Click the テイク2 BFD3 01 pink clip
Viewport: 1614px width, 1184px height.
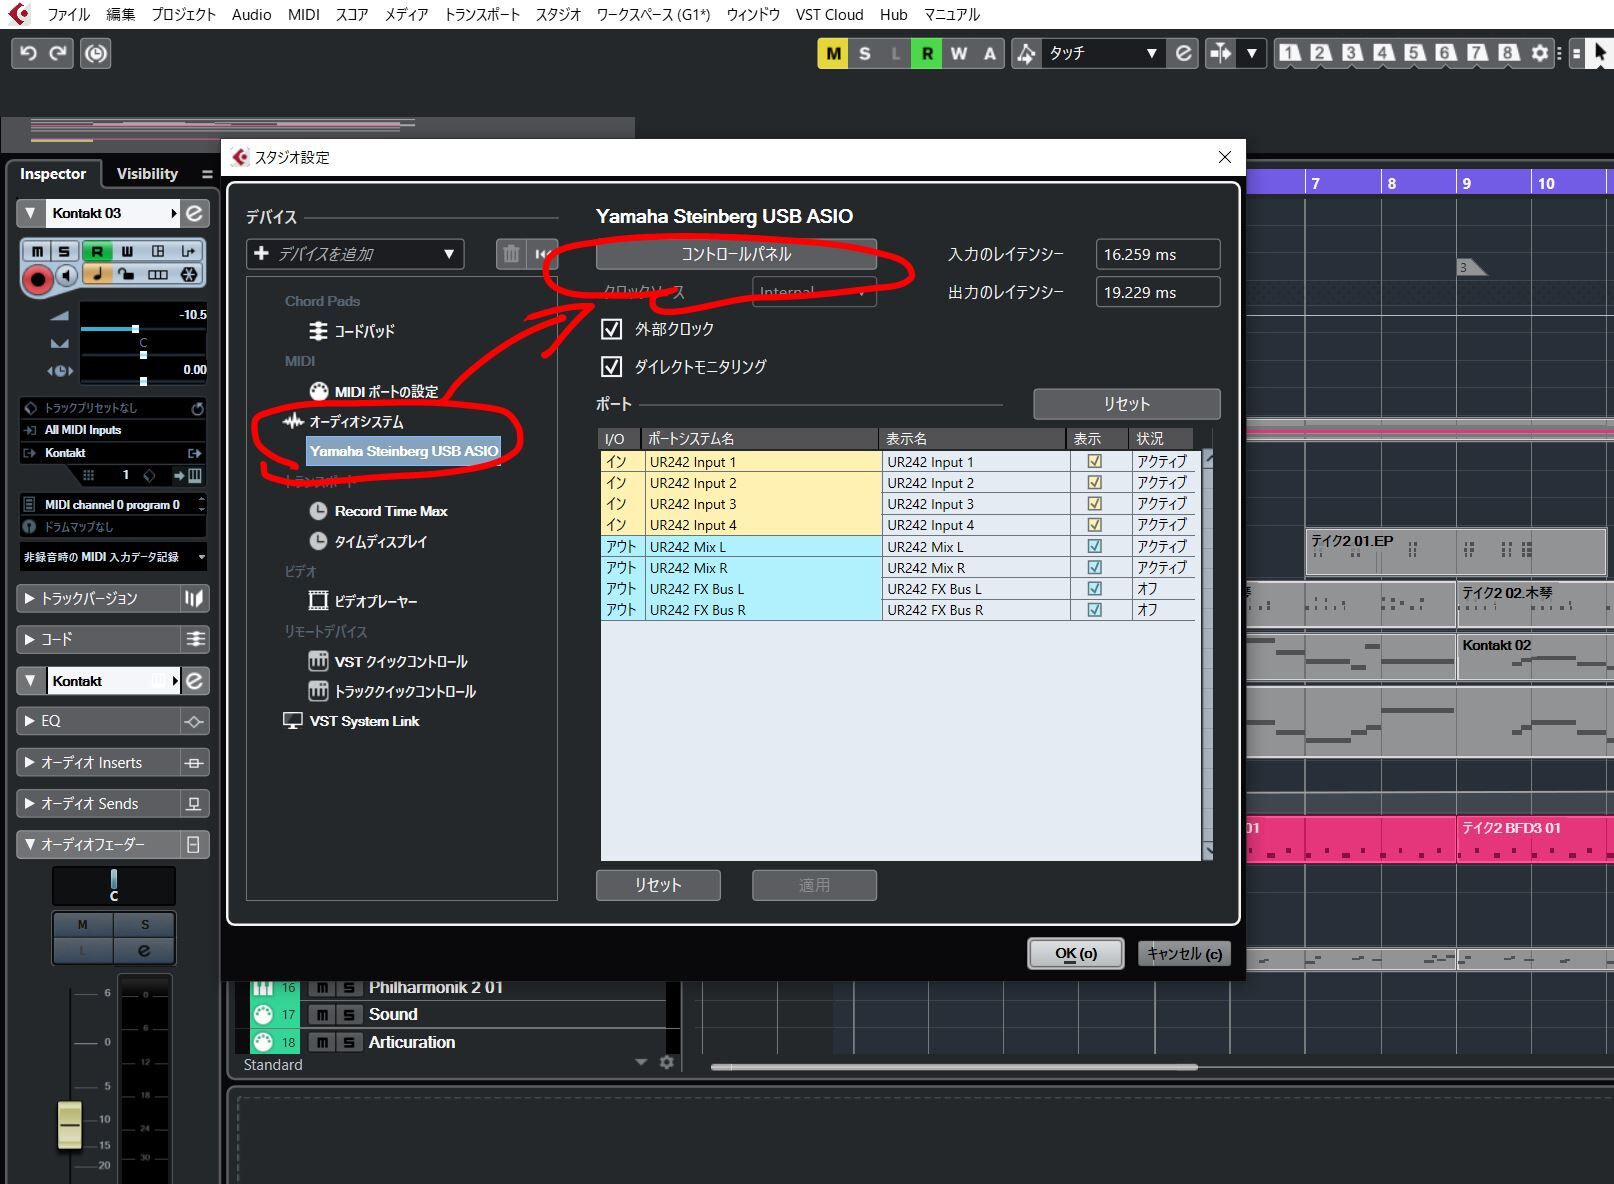[1533, 838]
